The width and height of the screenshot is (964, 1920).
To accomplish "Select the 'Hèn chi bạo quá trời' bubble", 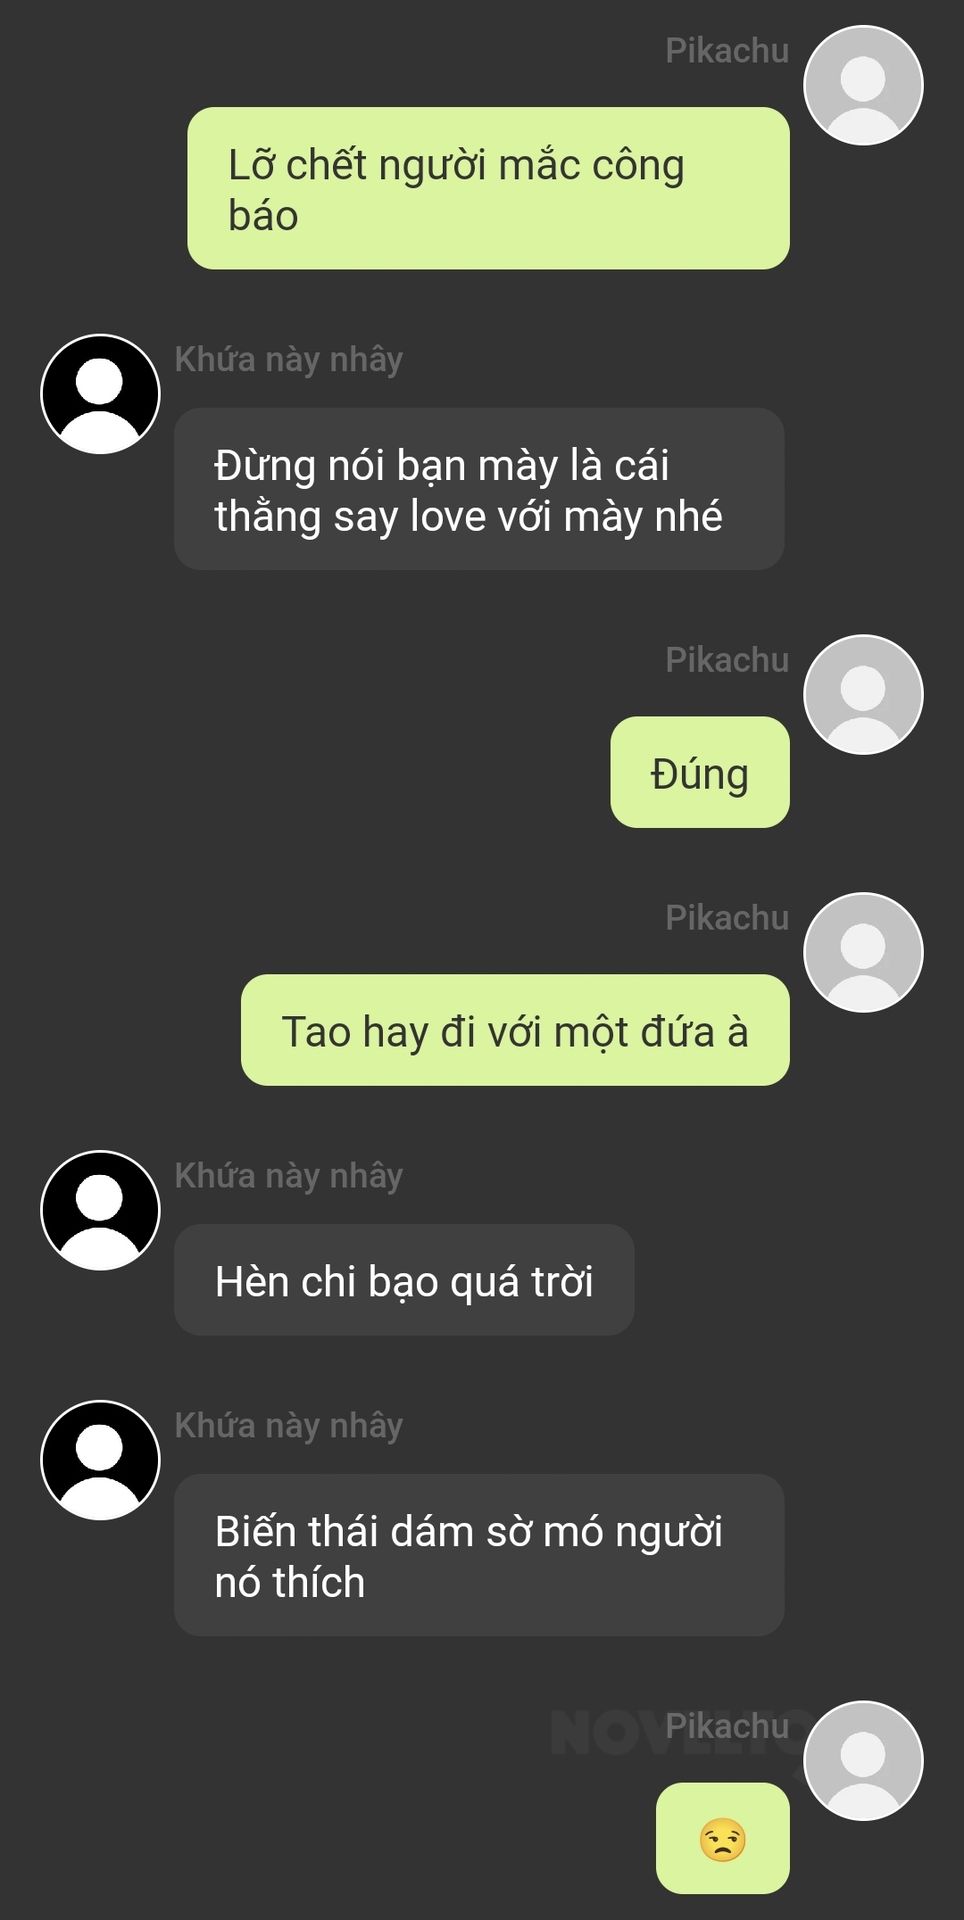I will tap(404, 1280).
